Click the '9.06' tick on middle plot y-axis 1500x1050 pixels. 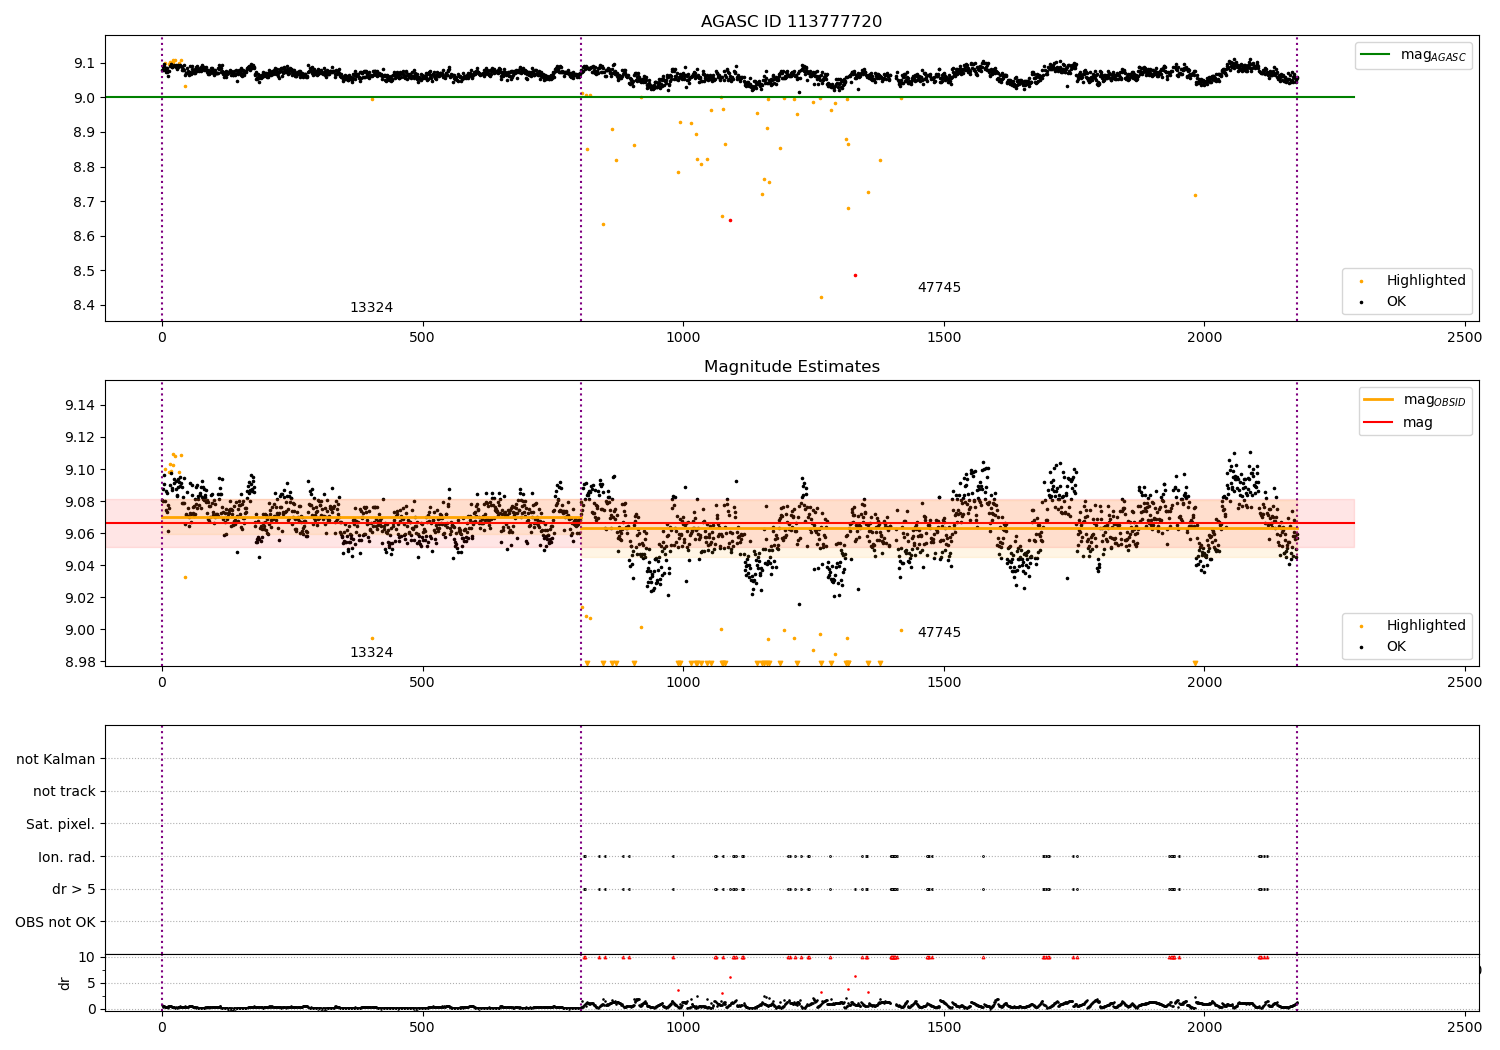tap(82, 534)
